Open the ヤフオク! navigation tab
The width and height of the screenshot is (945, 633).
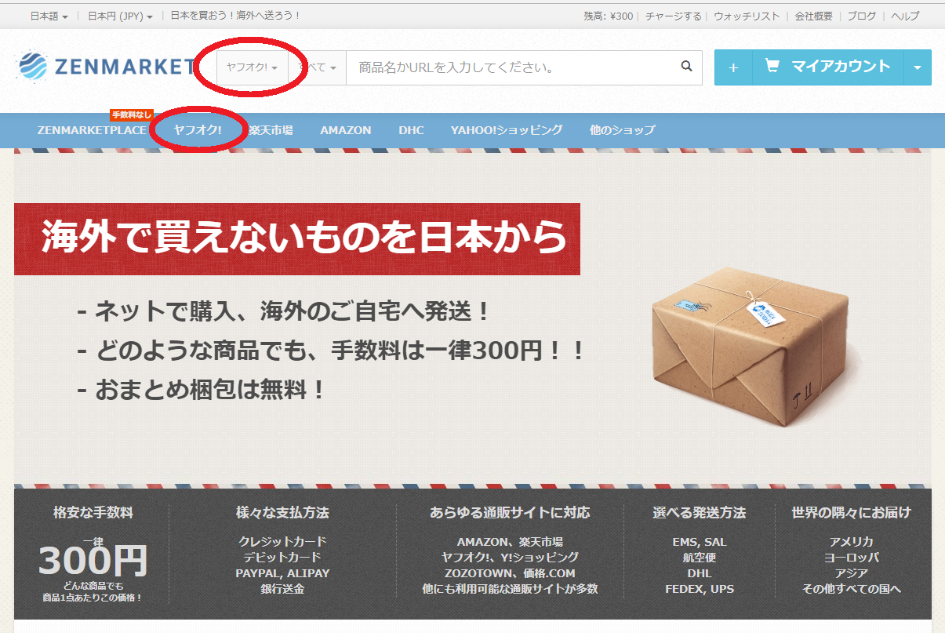pos(198,130)
